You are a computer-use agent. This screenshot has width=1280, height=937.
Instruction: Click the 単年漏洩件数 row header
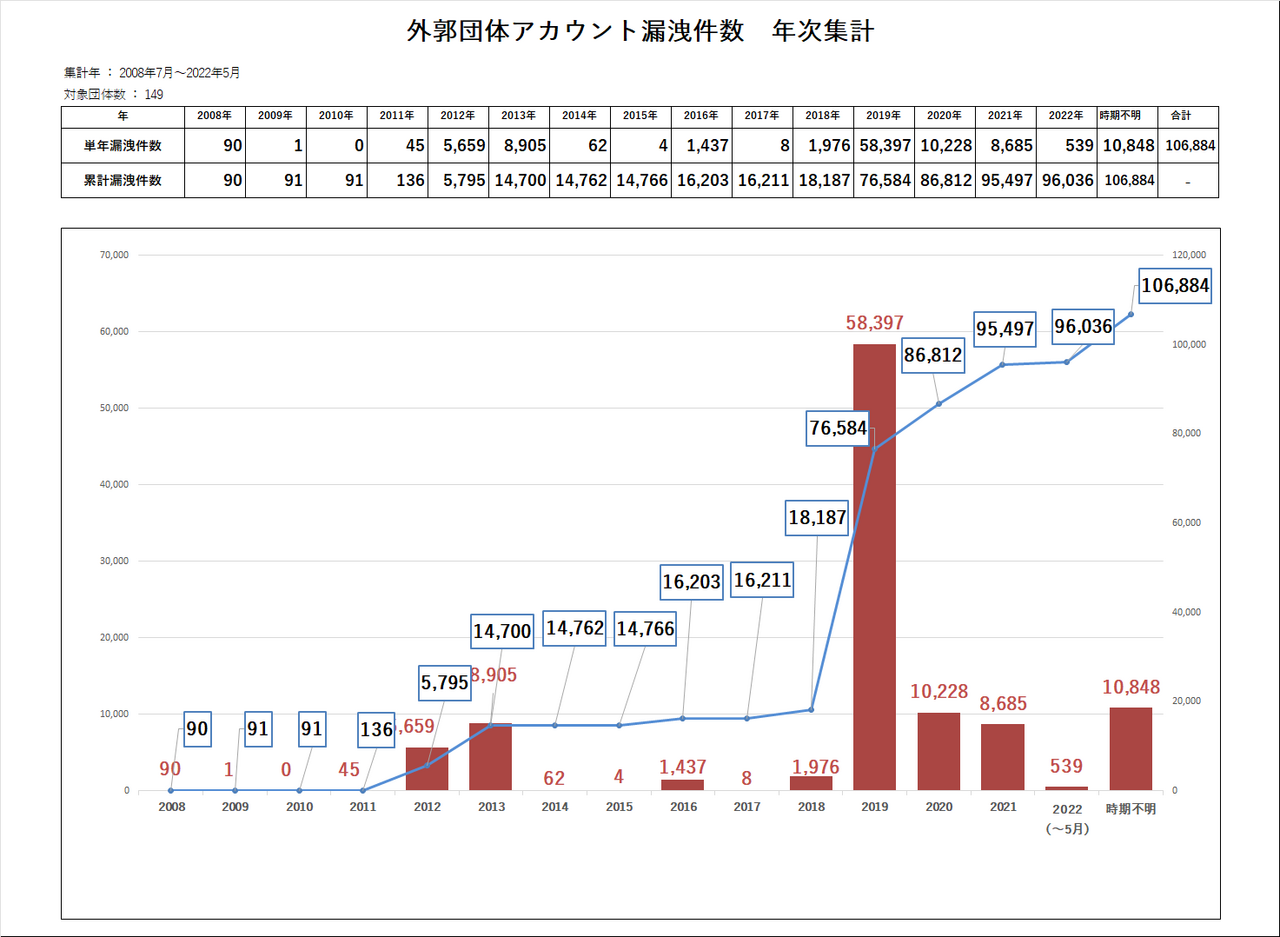121,145
